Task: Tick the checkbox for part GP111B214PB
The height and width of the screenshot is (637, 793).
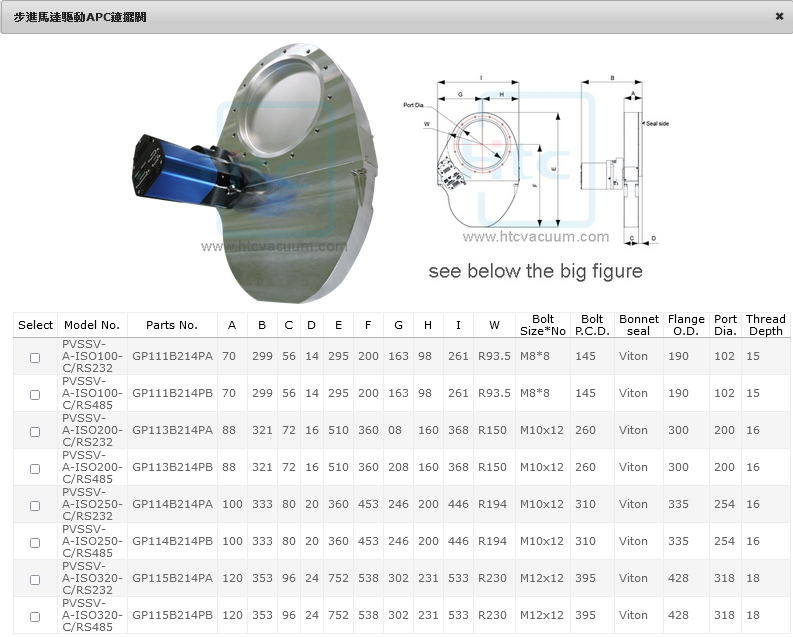Action: 35,395
